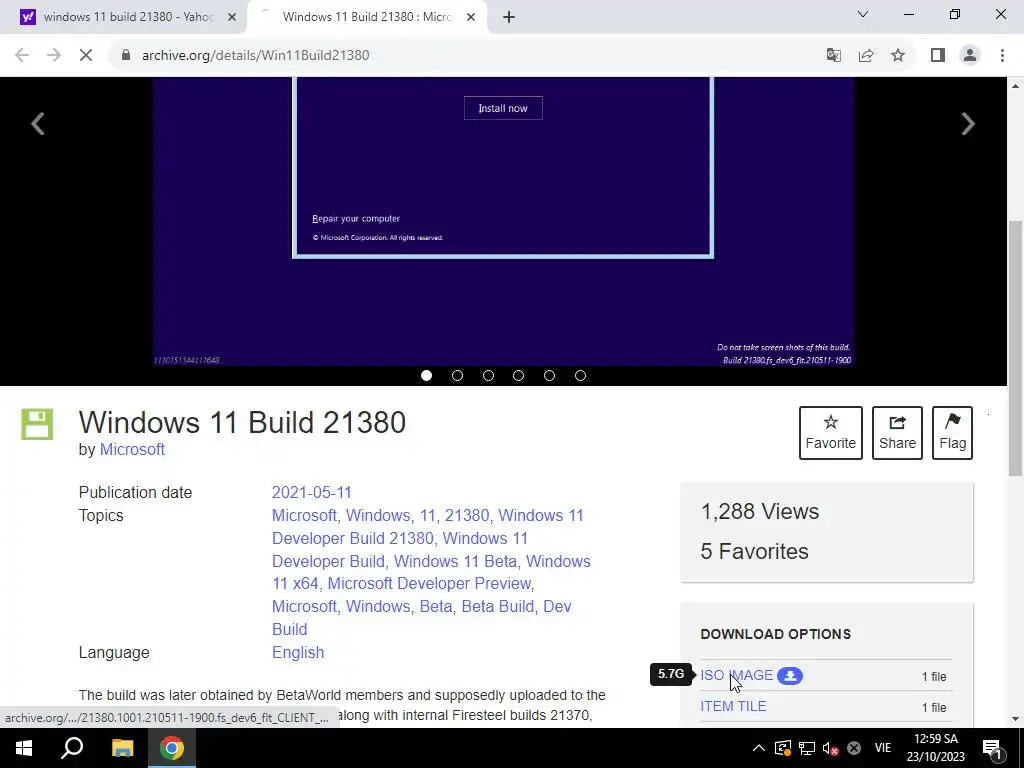
Task: Click the scrollbar up arrow
Action: click(x=1015, y=86)
